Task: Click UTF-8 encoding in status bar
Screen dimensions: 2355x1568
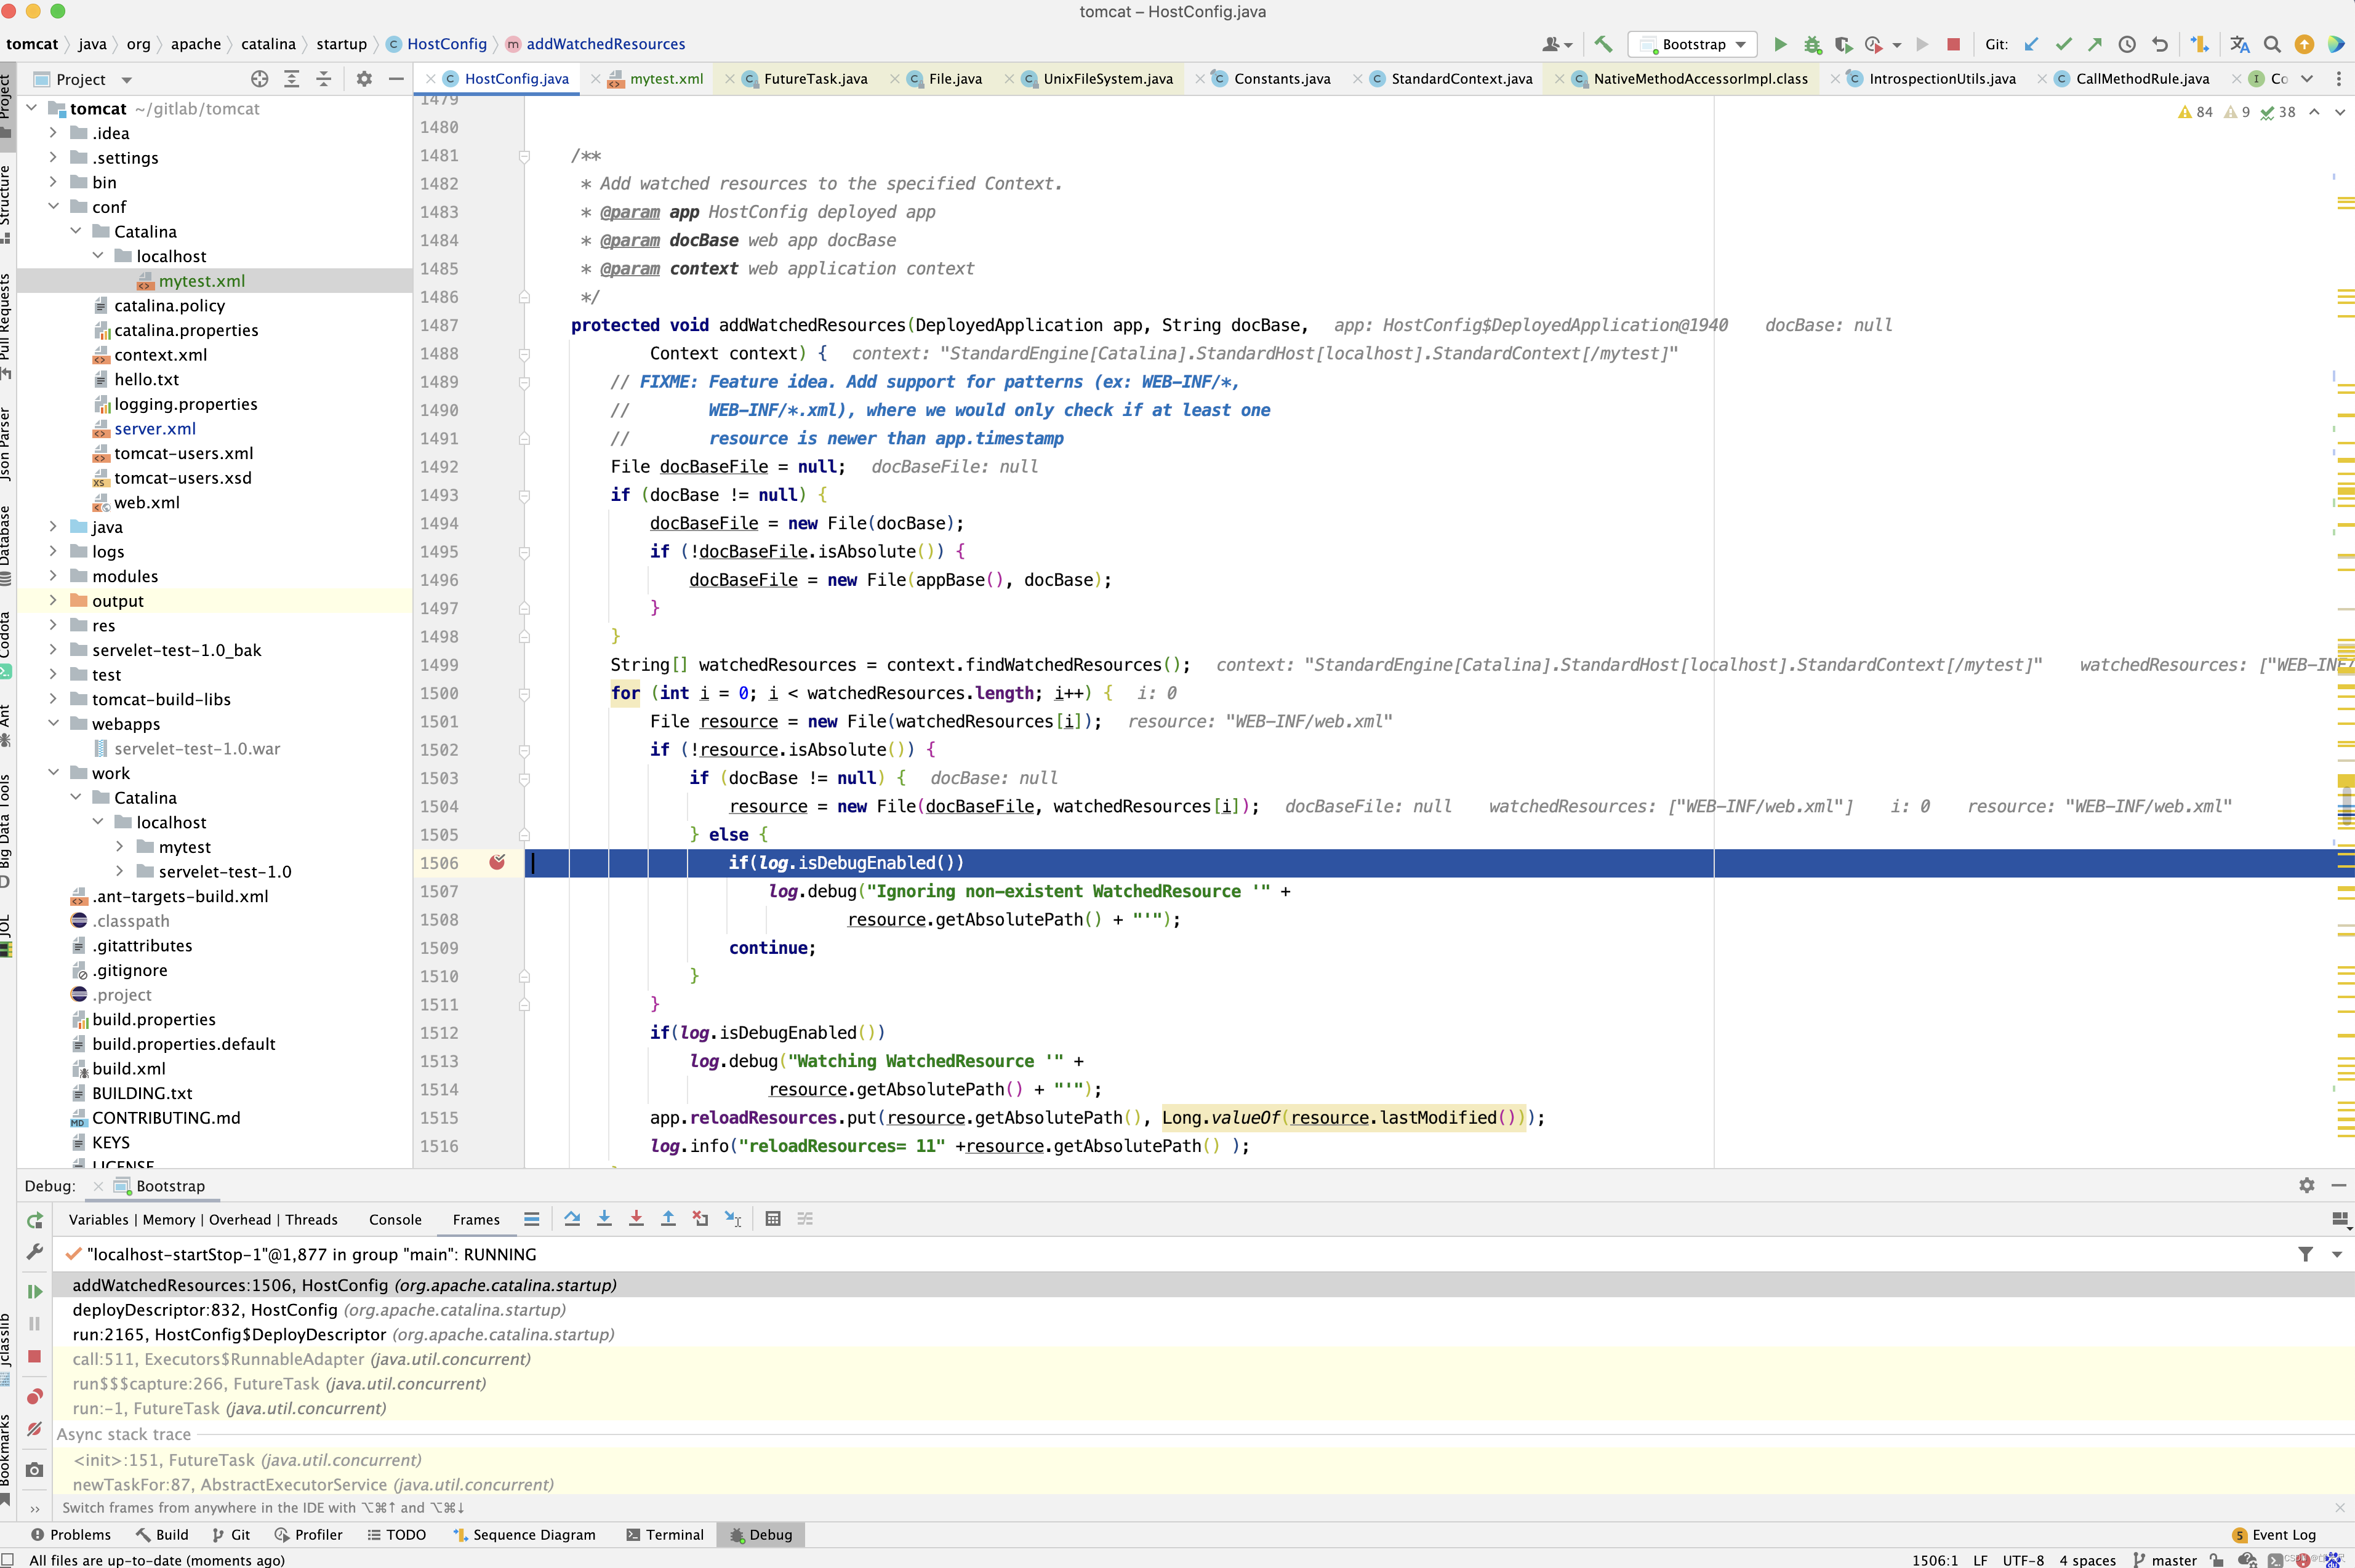Action: point(2023,1559)
